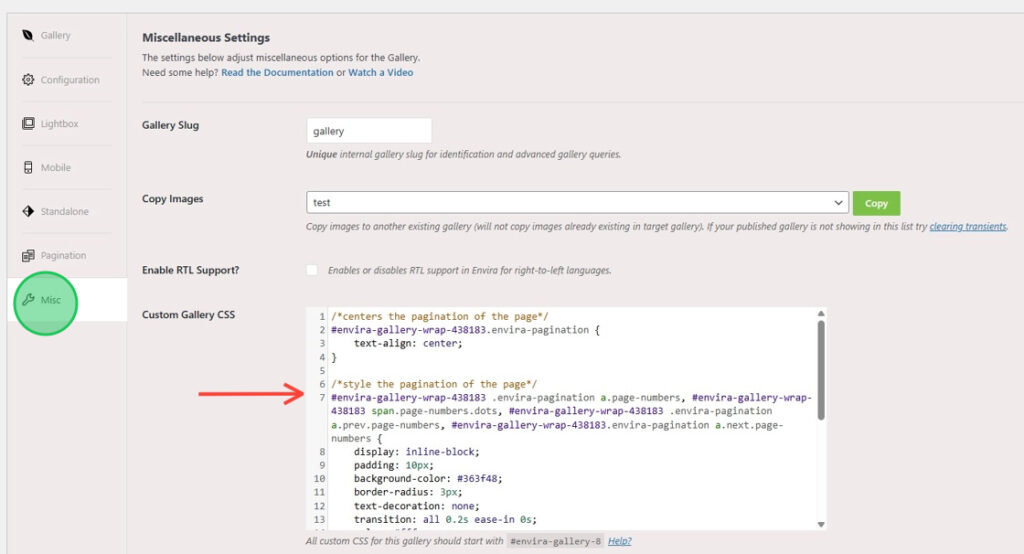Screen dimensions: 1024x554
Task: Click the 'Enable RTL Support?' label
Action: point(190,270)
